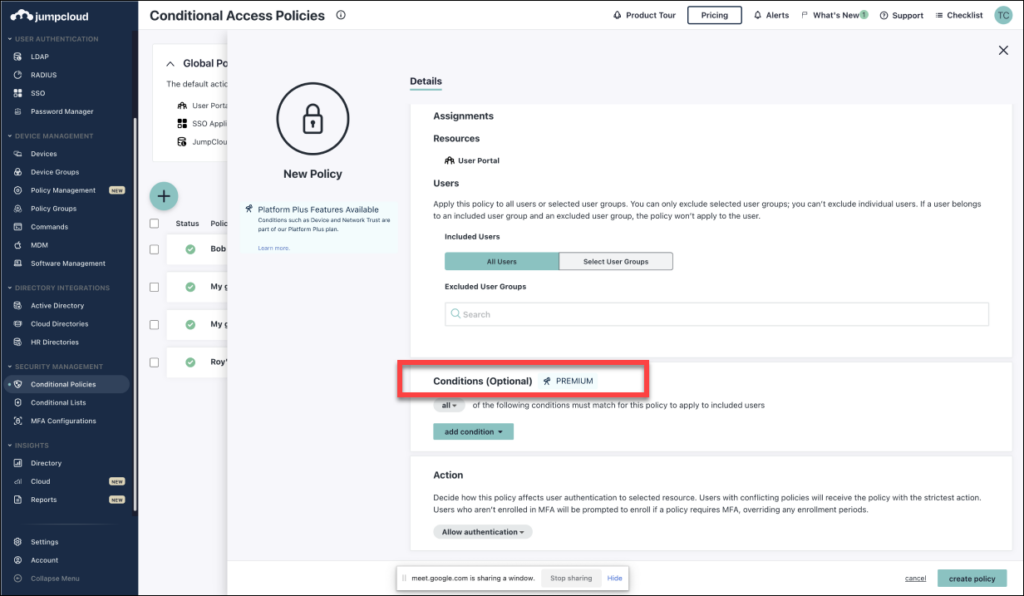
Task: Open the "Allow authentication" action dropdown
Action: (482, 531)
